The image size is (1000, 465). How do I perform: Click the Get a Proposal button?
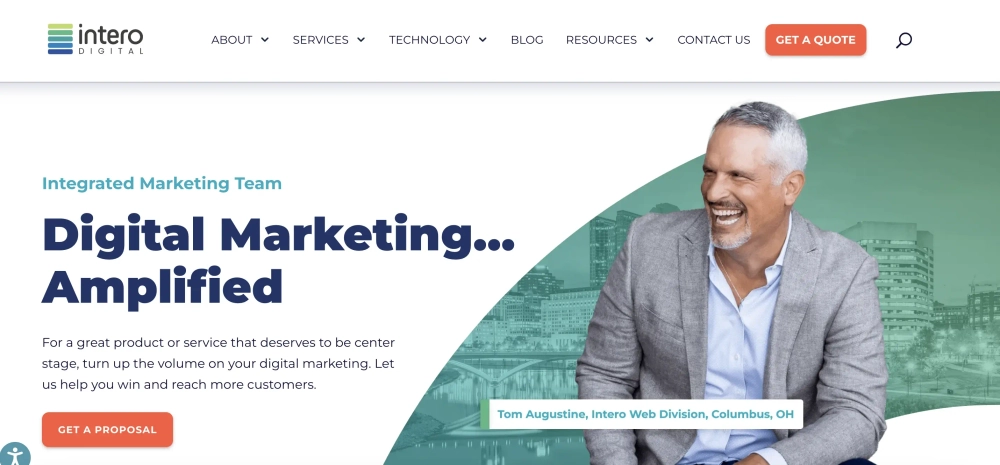107,429
